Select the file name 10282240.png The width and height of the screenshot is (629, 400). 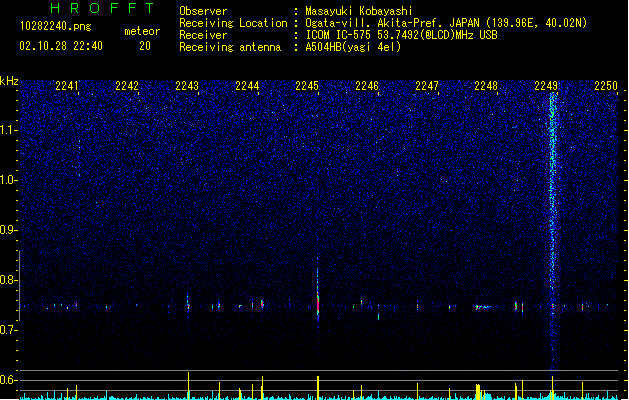pyautogui.click(x=56, y=26)
